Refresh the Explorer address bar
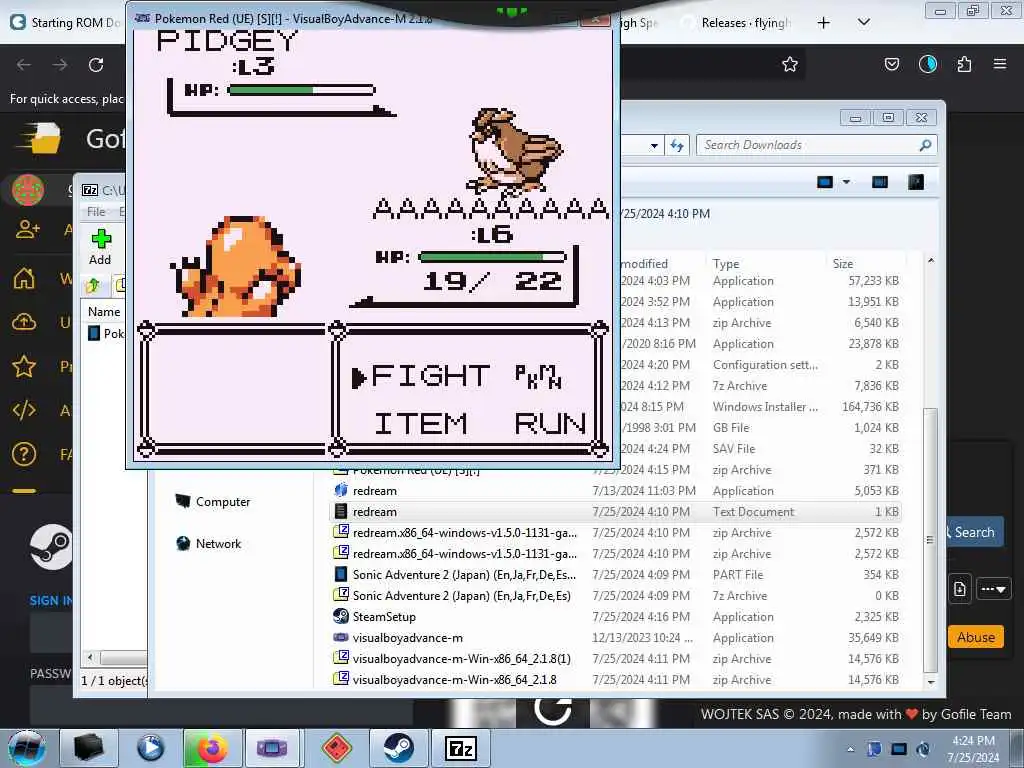 (x=677, y=145)
